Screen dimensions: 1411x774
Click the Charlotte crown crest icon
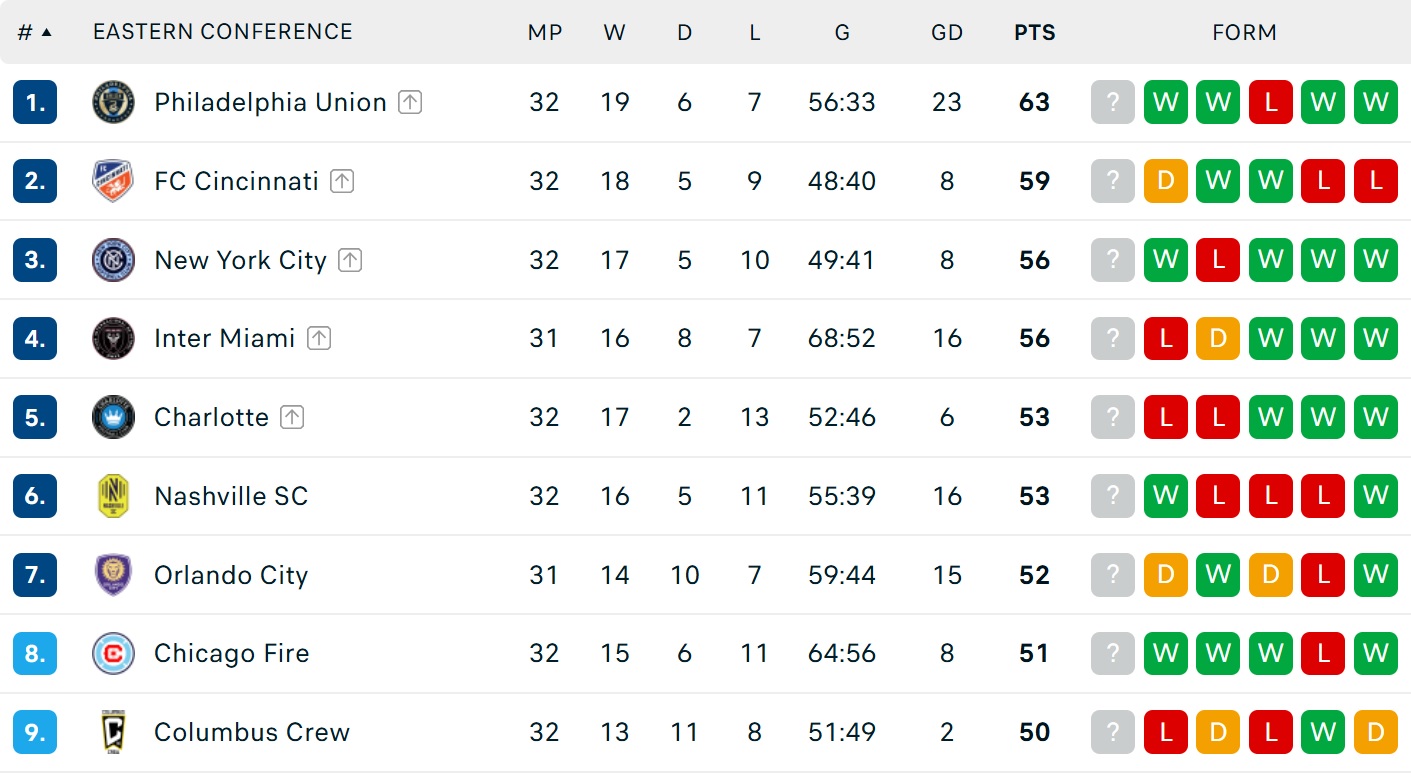tap(113, 417)
